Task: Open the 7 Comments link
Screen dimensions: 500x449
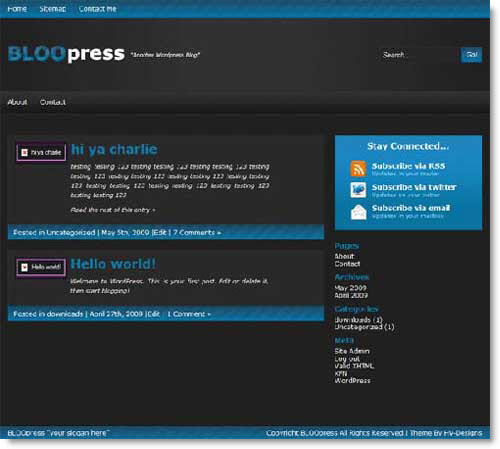Action: pyautogui.click(x=197, y=232)
